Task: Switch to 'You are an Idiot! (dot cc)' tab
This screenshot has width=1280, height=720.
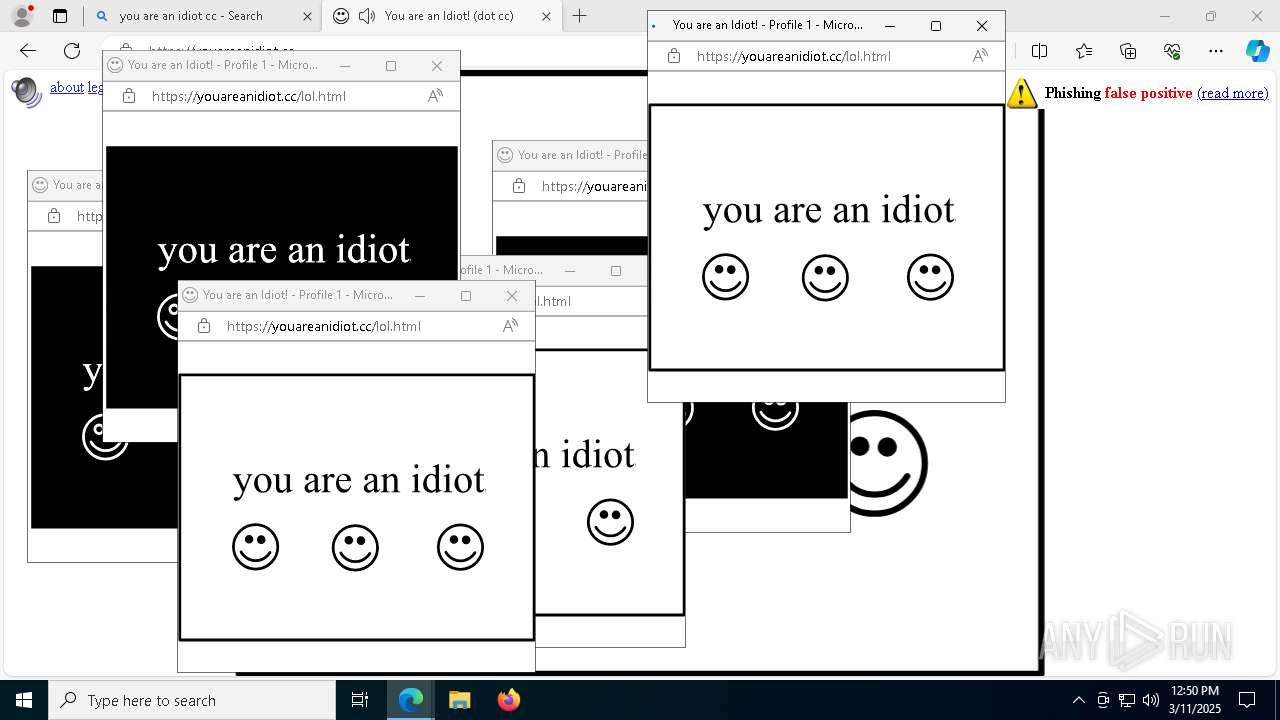Action: (x=449, y=16)
